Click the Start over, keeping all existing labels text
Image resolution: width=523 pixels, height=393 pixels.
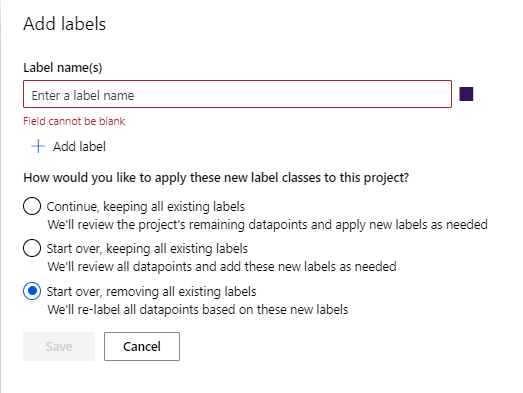[x=147, y=249]
